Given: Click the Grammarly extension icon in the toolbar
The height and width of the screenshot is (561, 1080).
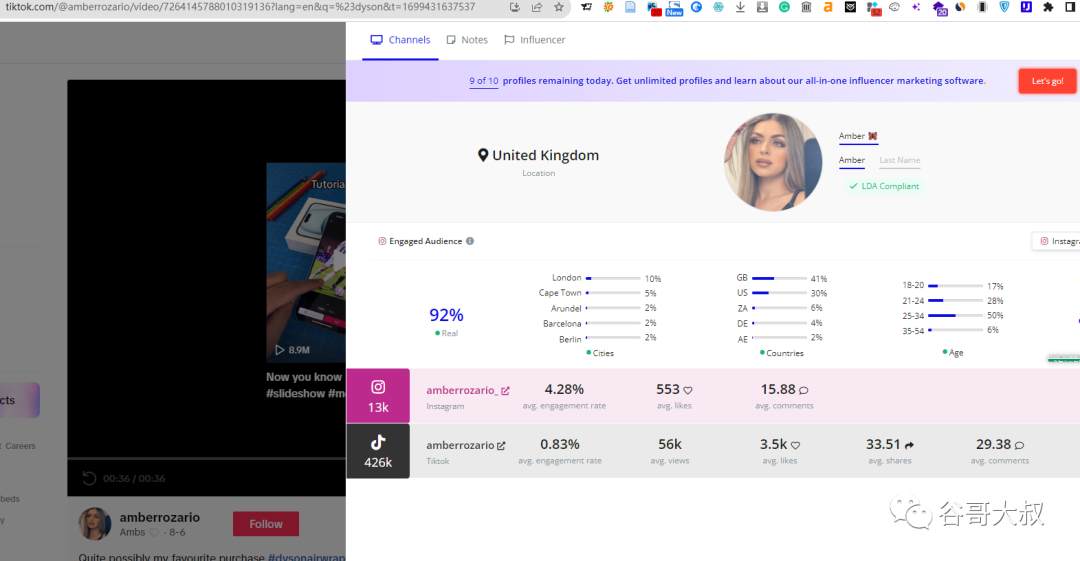Looking at the screenshot, I should coord(784,7).
